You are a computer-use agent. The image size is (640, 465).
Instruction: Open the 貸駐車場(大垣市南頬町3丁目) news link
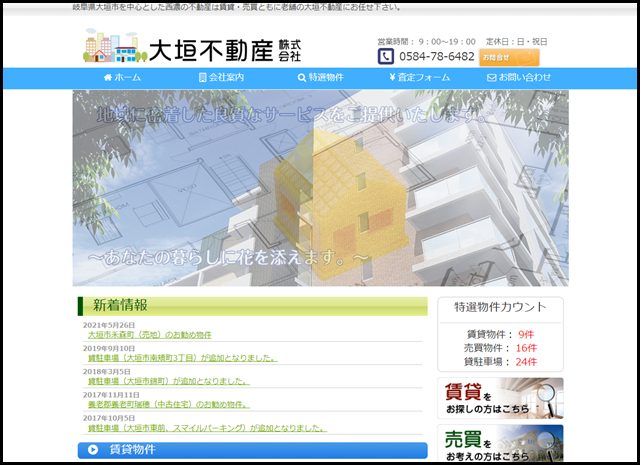[183, 358]
